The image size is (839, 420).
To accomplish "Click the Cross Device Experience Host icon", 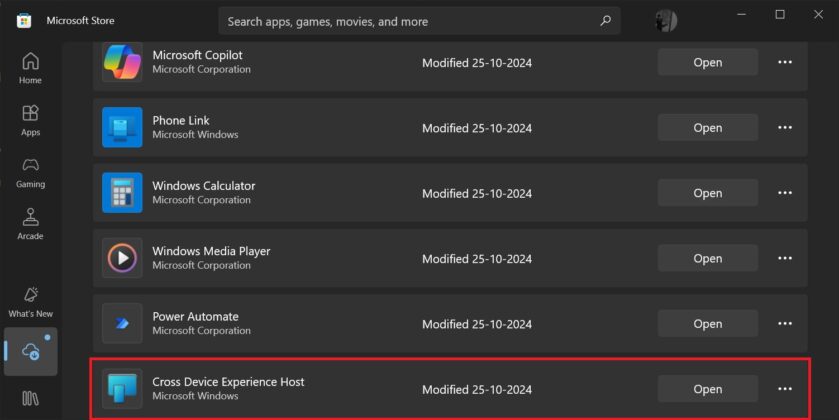I will tap(122, 389).
